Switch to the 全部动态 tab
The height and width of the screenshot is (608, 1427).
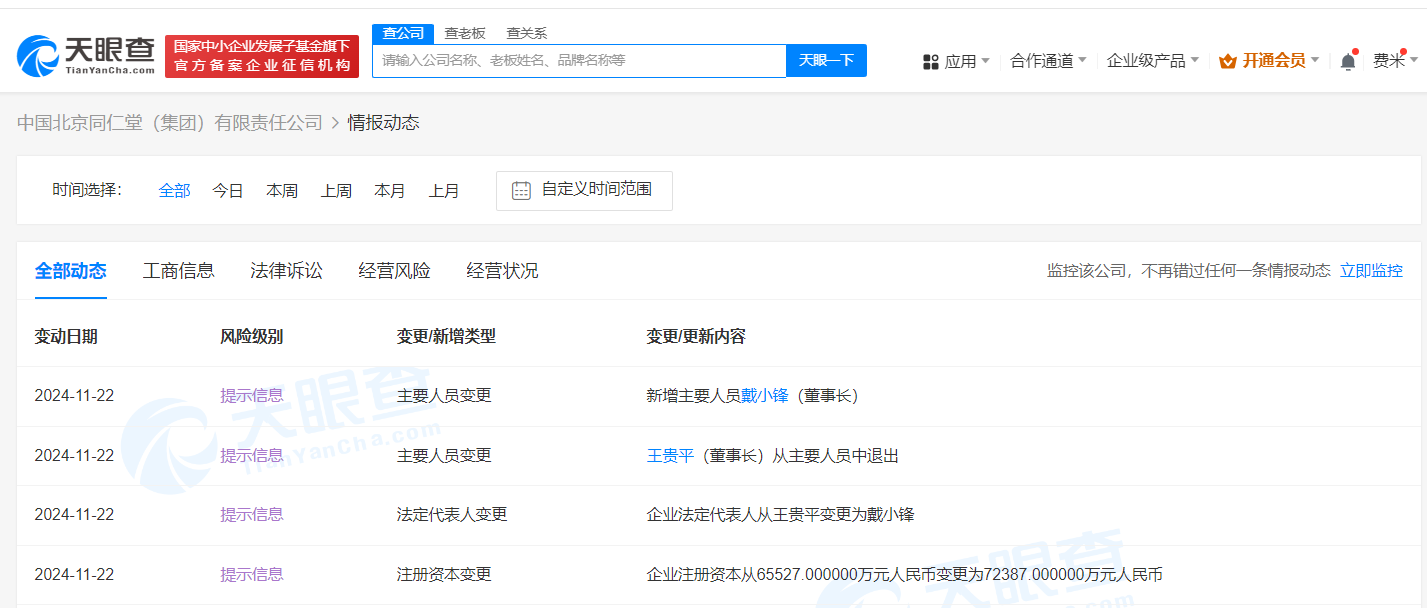pyautogui.click(x=71, y=271)
